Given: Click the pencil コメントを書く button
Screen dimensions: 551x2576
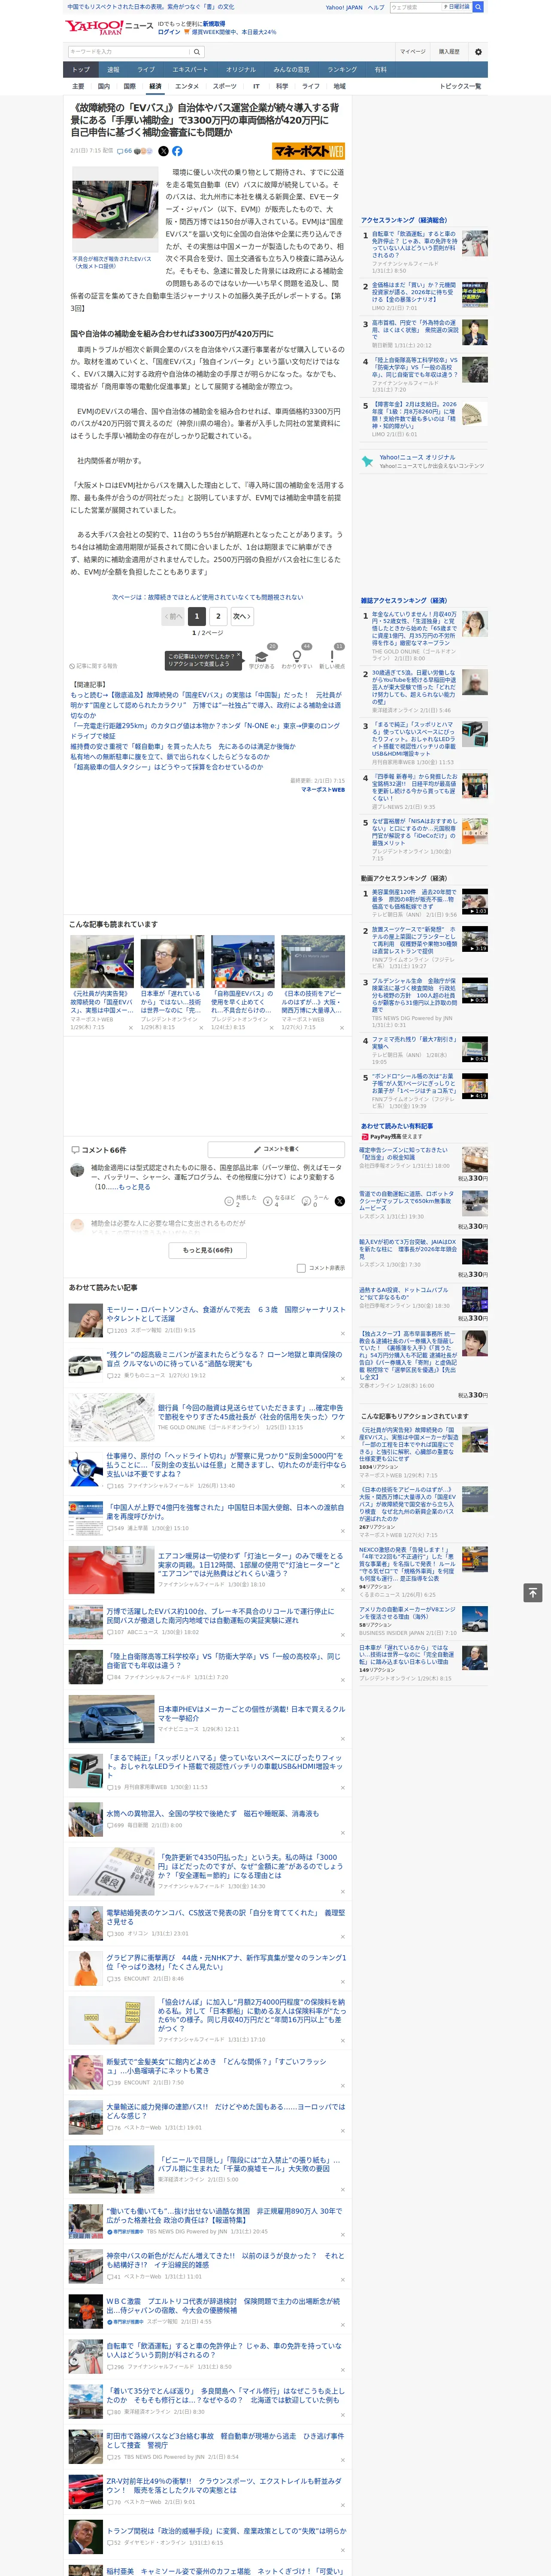Looking at the screenshot, I should 276,1149.
